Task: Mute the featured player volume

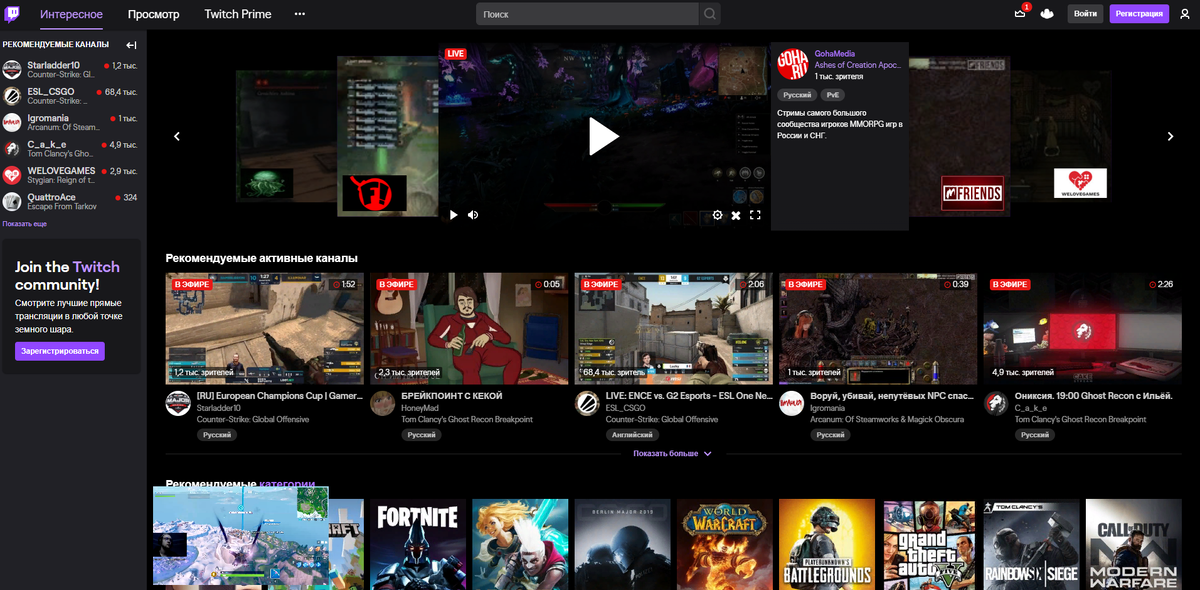Action: pyautogui.click(x=473, y=214)
